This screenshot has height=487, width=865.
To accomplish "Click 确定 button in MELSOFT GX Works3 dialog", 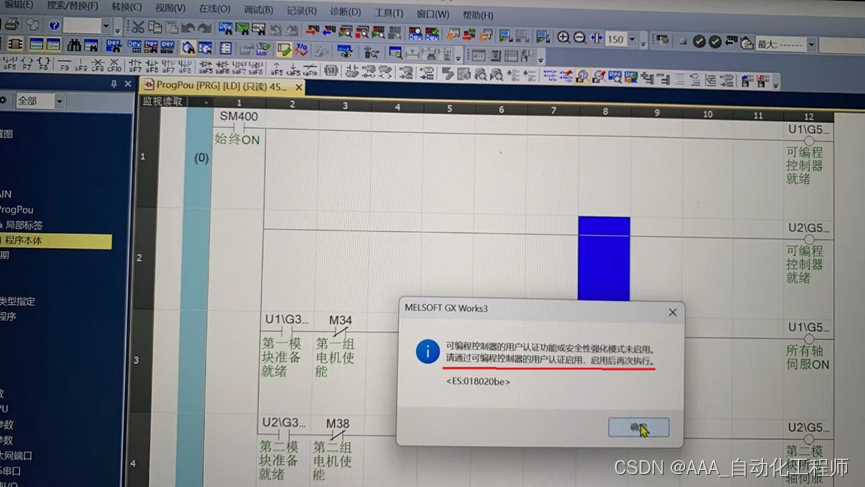I will click(x=639, y=427).
